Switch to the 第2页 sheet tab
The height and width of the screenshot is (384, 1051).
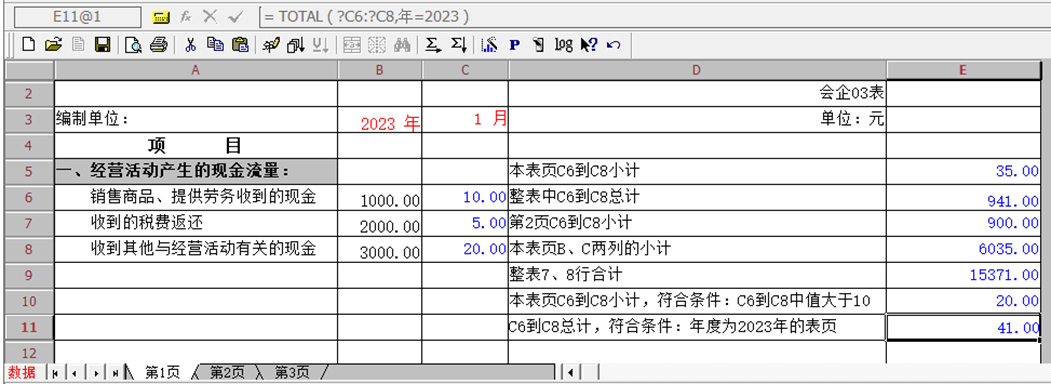pos(227,372)
